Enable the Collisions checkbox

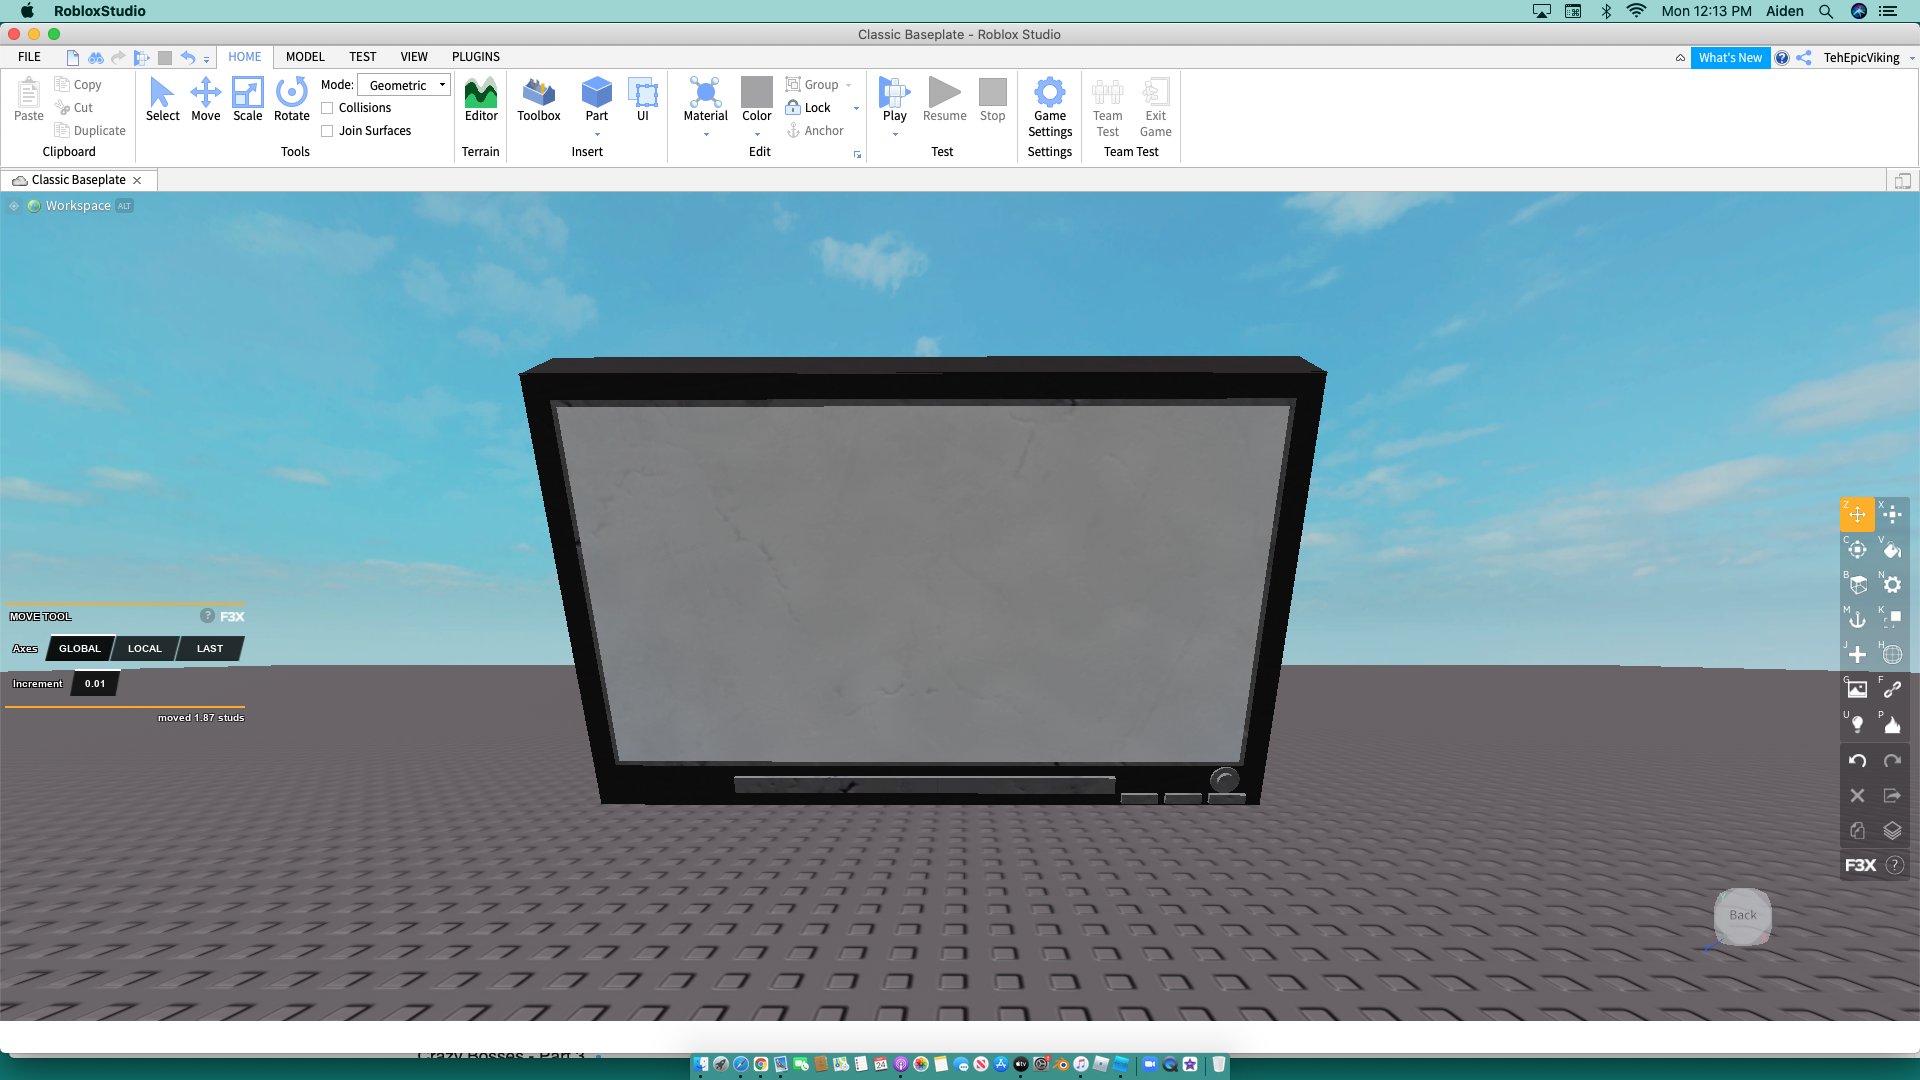[x=328, y=107]
